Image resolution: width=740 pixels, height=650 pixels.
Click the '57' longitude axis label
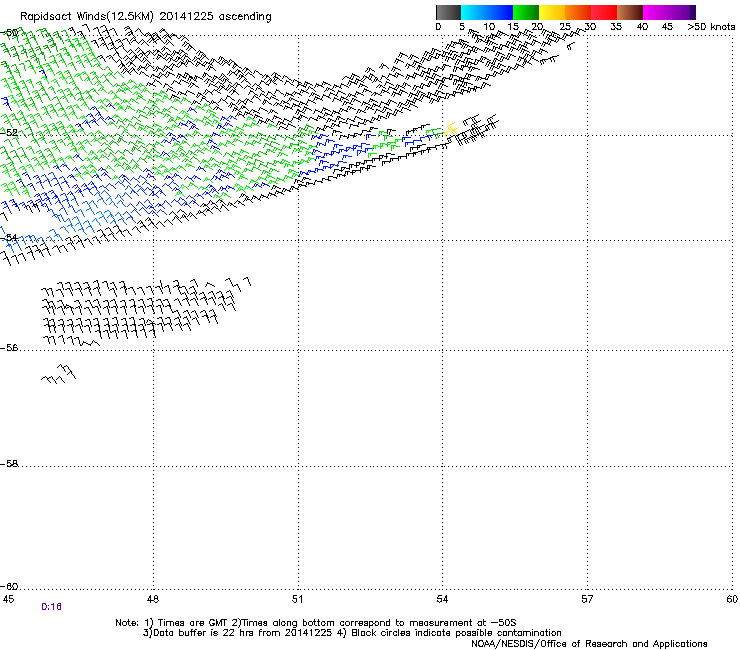tap(587, 599)
